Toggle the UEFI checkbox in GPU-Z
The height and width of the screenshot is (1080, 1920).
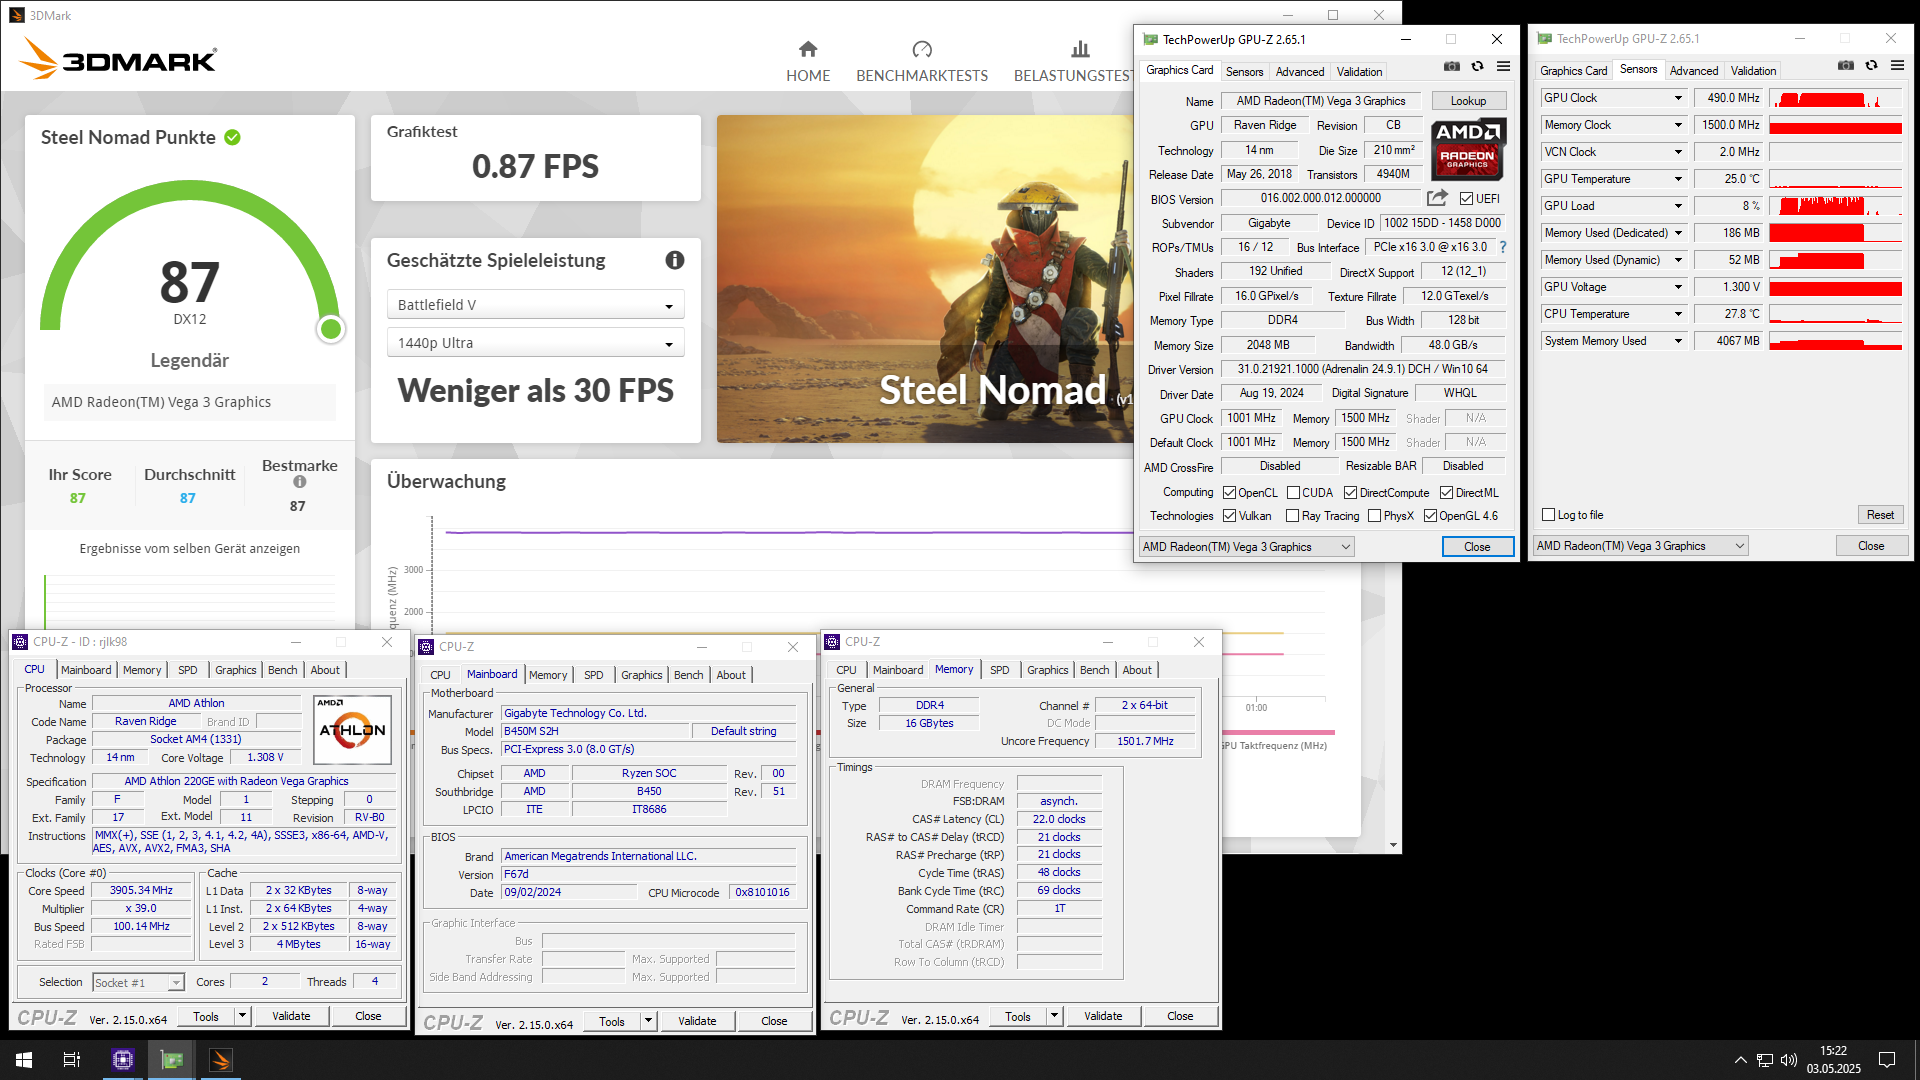1466,199
